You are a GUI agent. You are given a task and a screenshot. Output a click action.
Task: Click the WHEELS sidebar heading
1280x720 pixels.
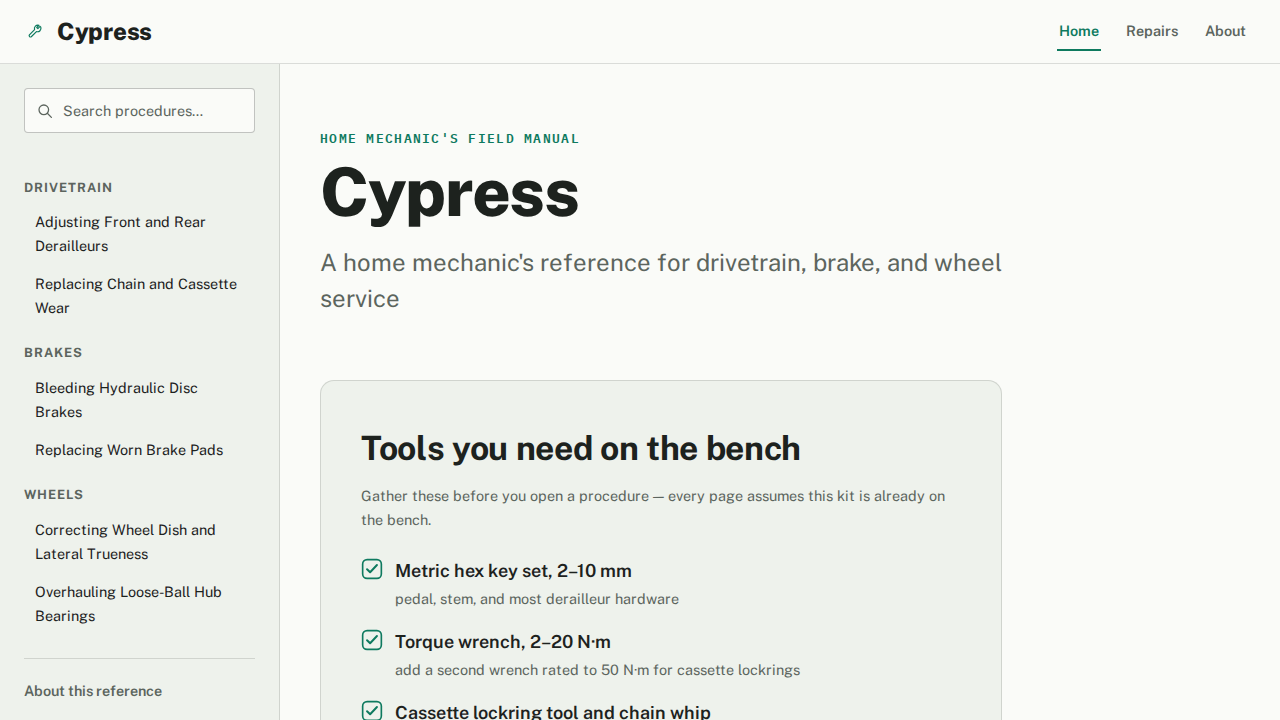point(54,495)
